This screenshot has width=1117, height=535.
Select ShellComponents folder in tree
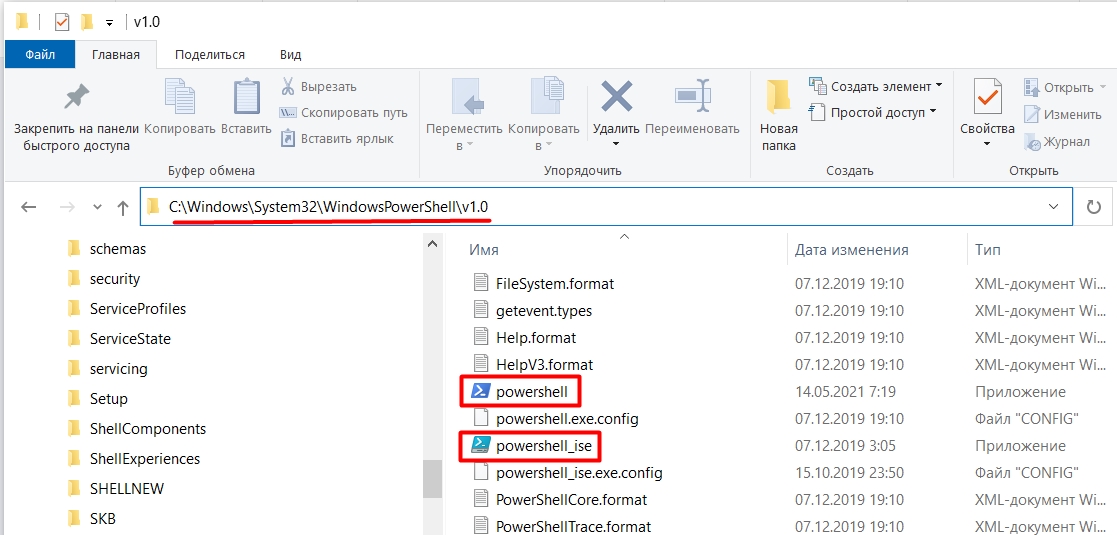pyautogui.click(x=138, y=429)
